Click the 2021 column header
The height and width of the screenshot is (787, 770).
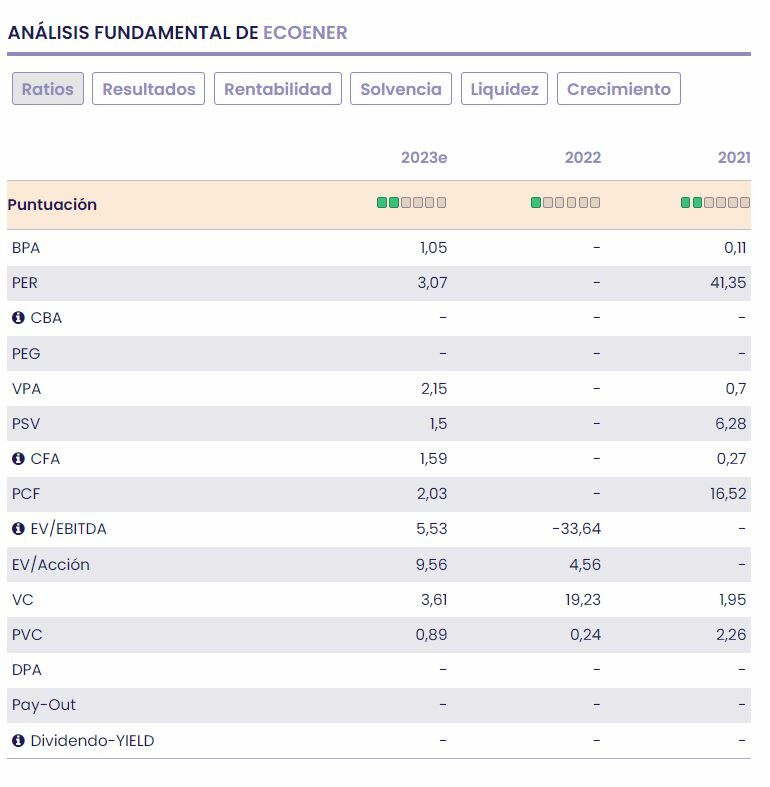coord(734,158)
